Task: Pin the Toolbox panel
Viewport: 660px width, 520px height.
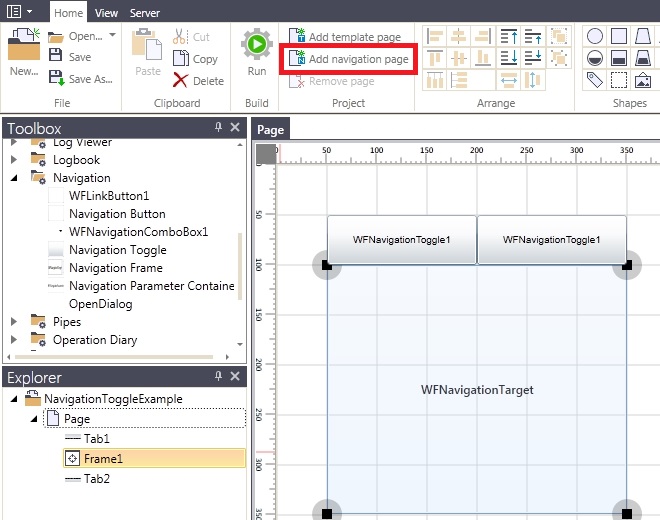Action: coord(218,127)
